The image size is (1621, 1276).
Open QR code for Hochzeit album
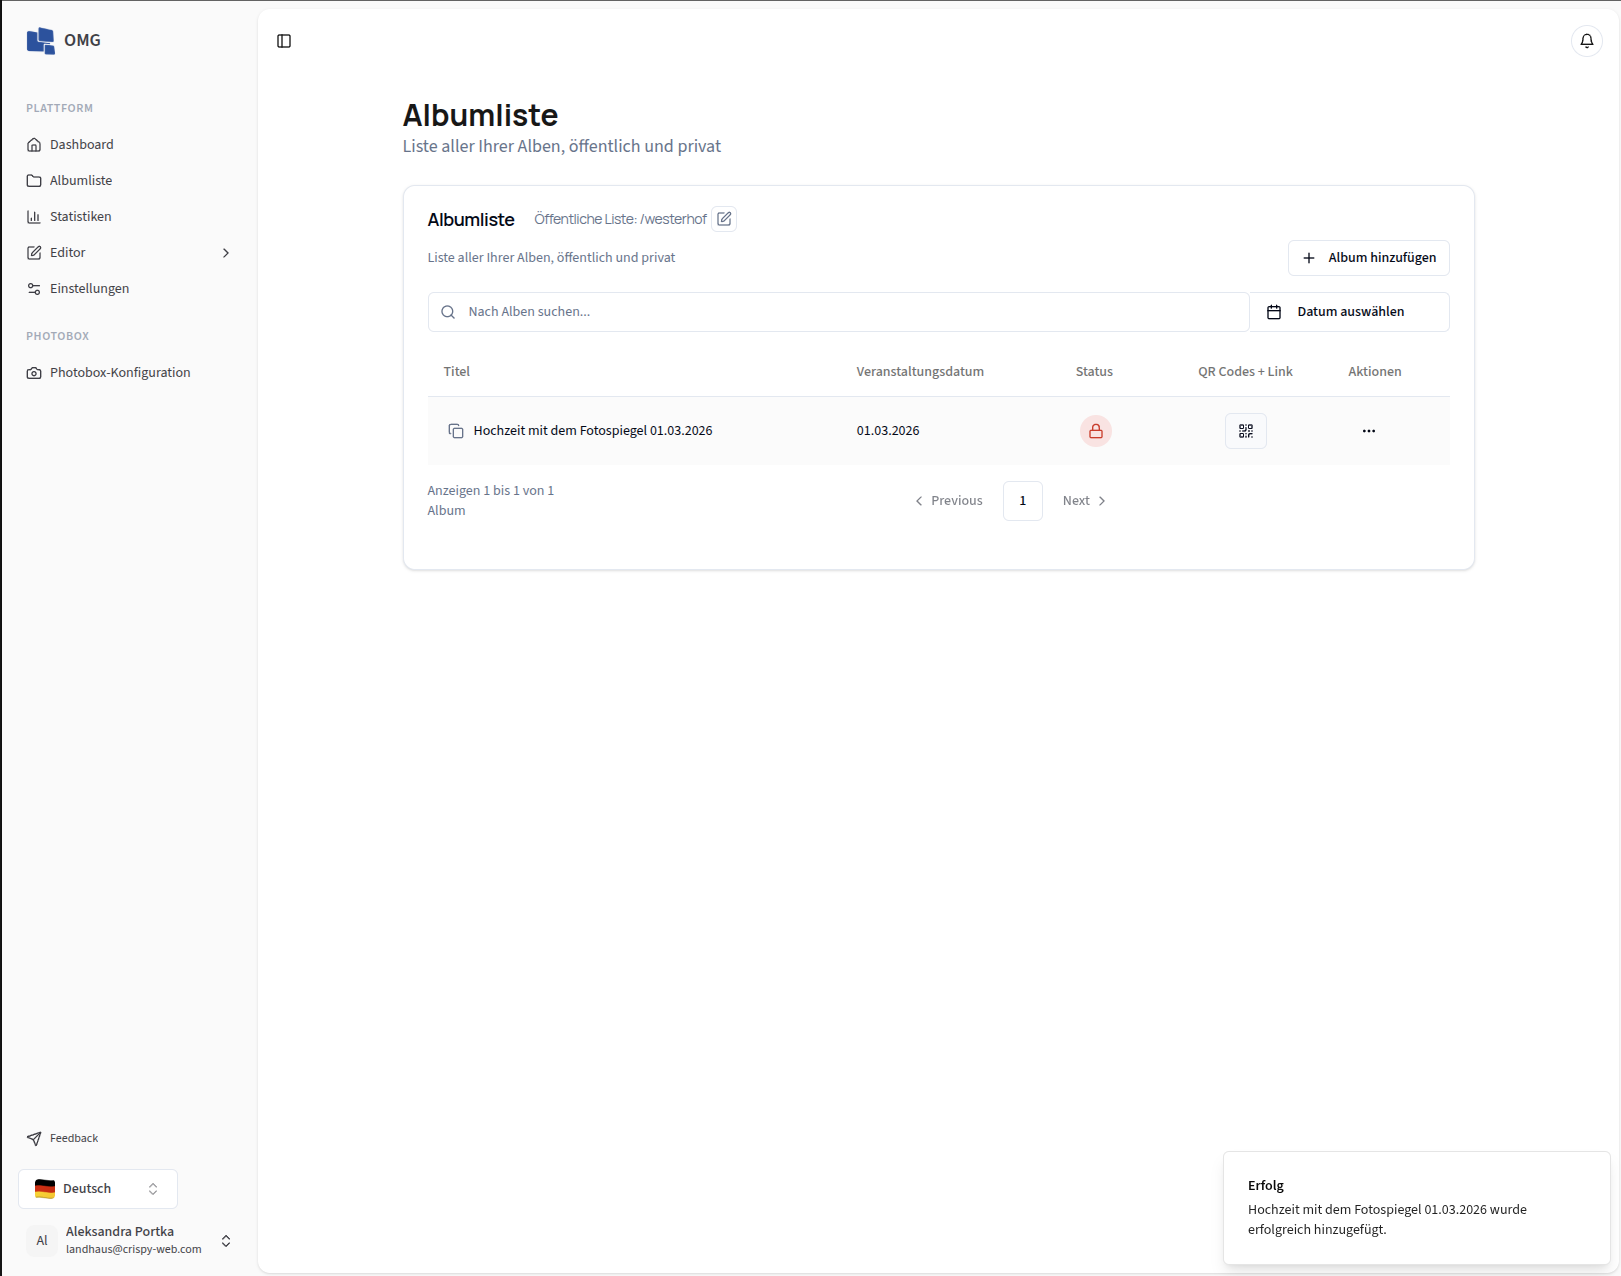tap(1246, 431)
